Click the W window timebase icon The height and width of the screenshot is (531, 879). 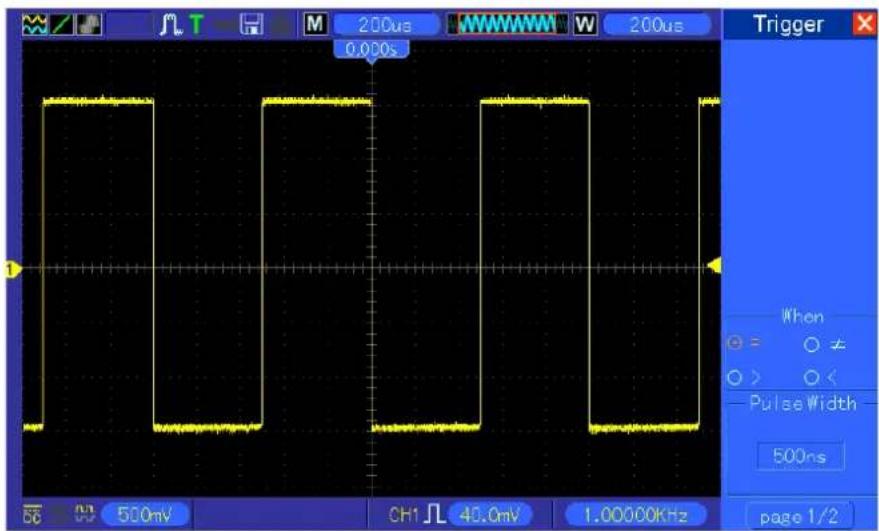click(x=585, y=24)
